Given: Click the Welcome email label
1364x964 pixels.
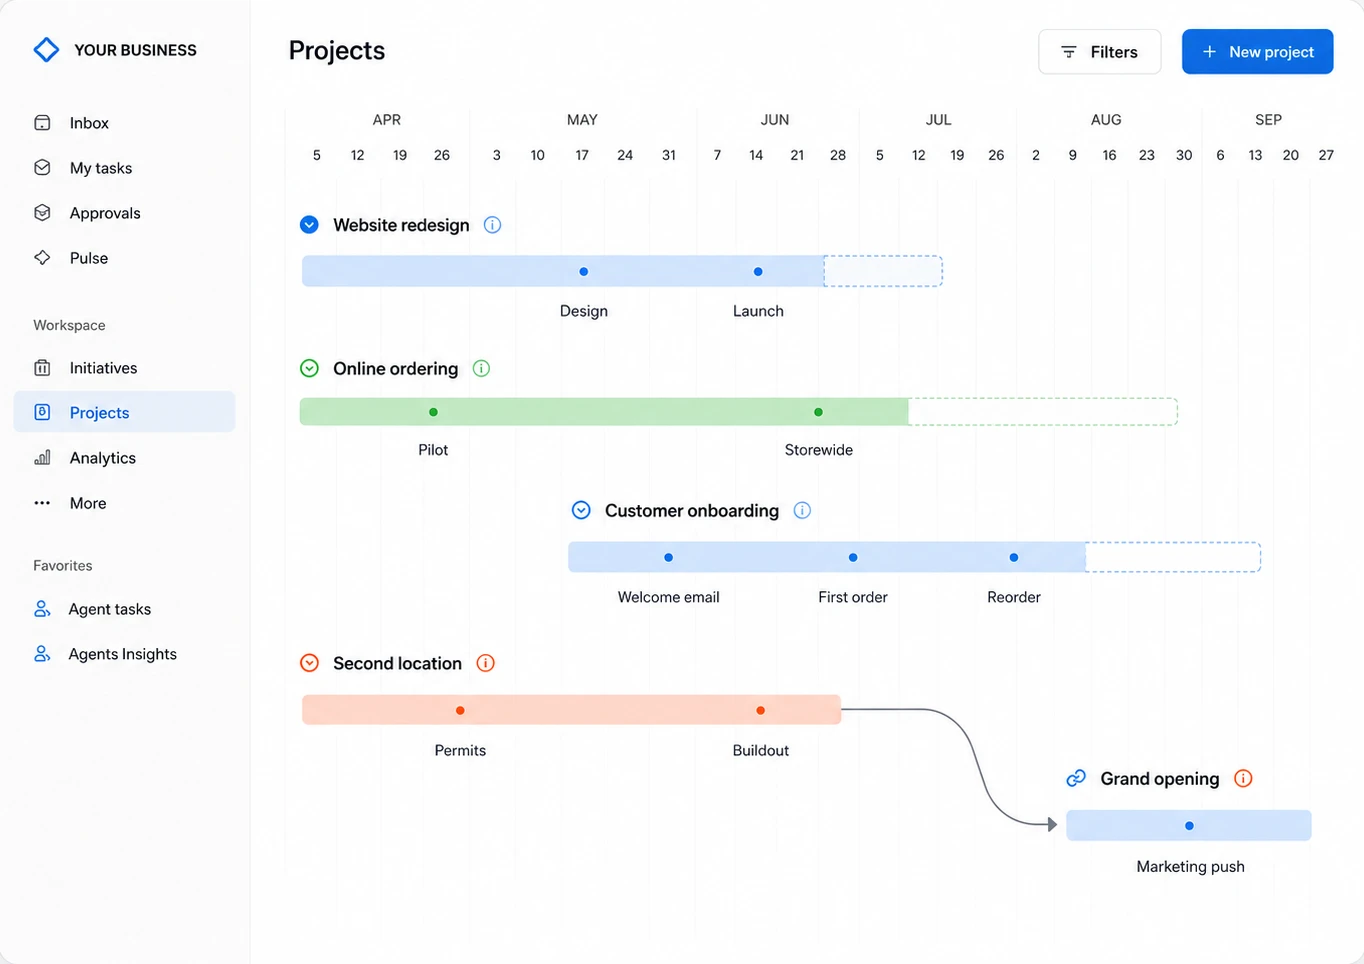Looking at the screenshot, I should pyautogui.click(x=668, y=597).
